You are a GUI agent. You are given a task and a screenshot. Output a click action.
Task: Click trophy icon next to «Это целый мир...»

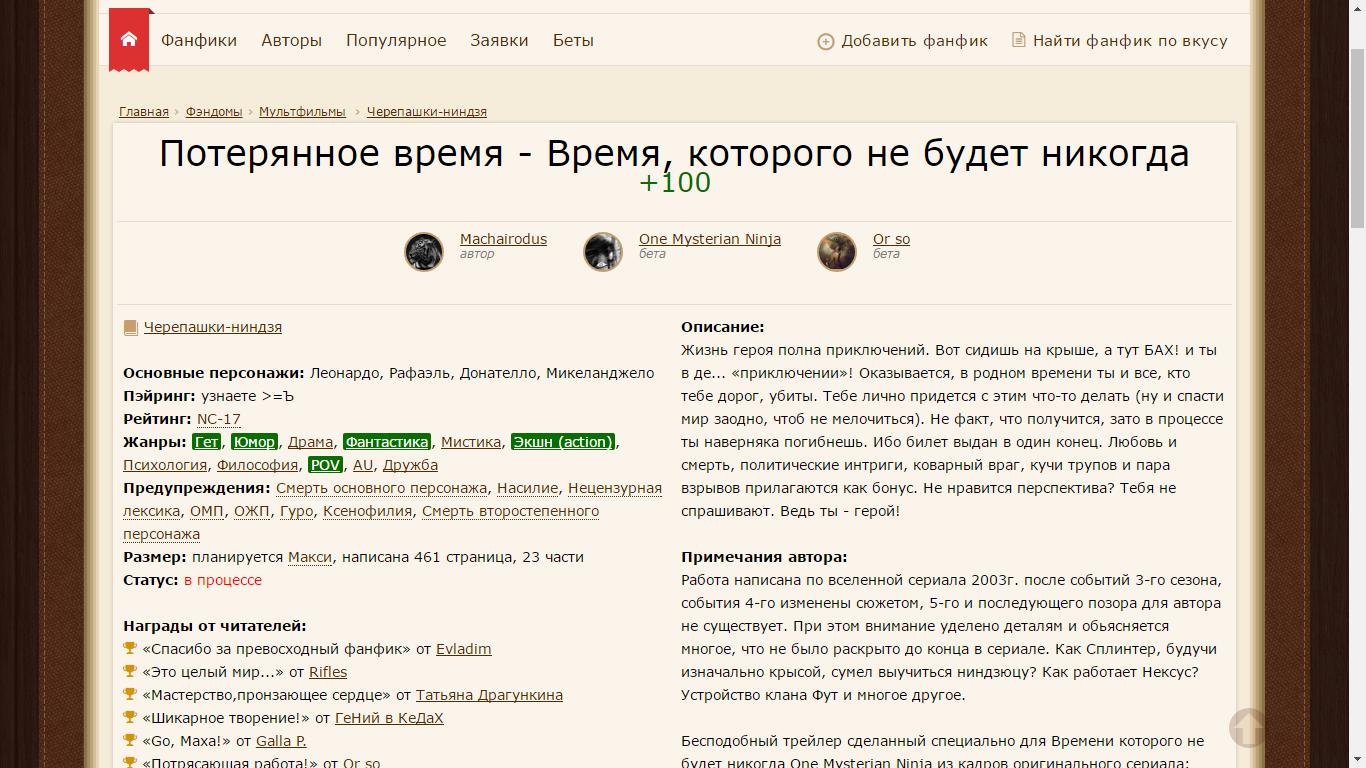coord(130,672)
